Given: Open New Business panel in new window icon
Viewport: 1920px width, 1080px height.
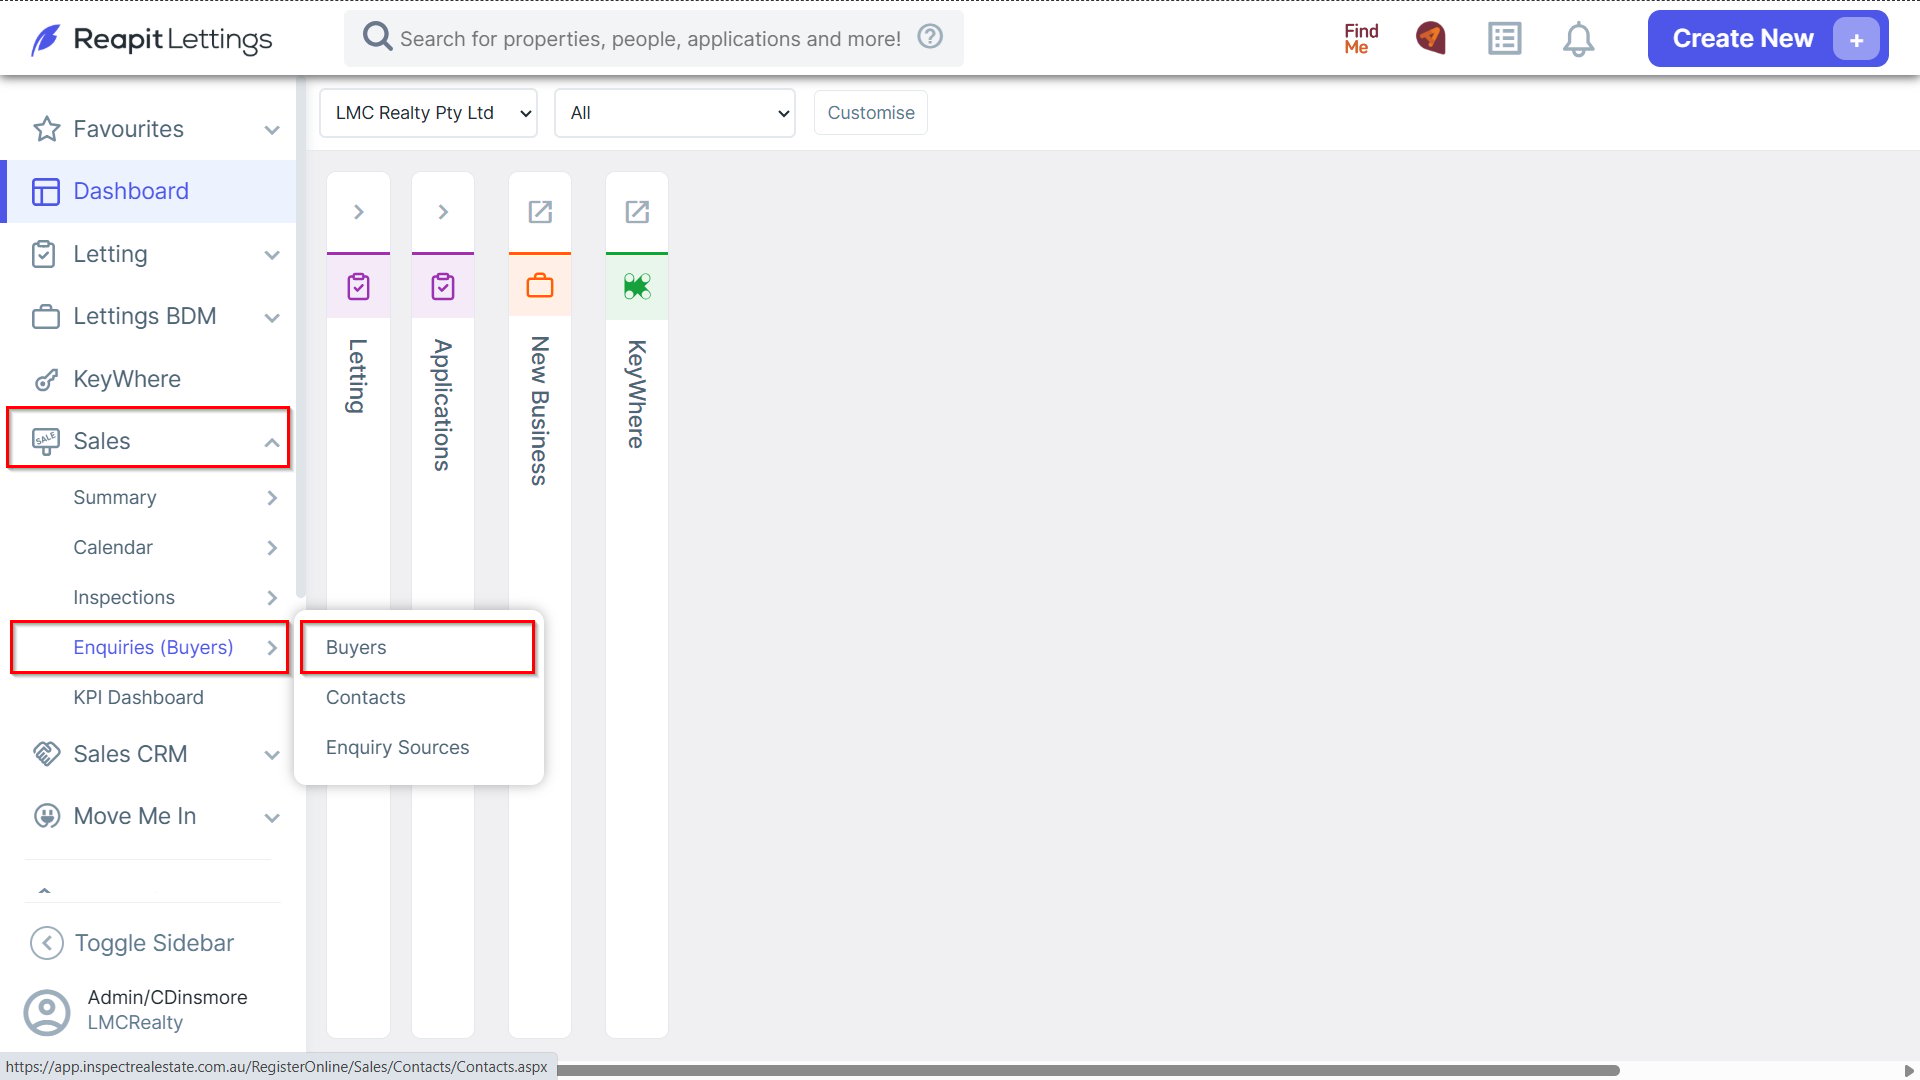Looking at the screenshot, I should point(540,212).
